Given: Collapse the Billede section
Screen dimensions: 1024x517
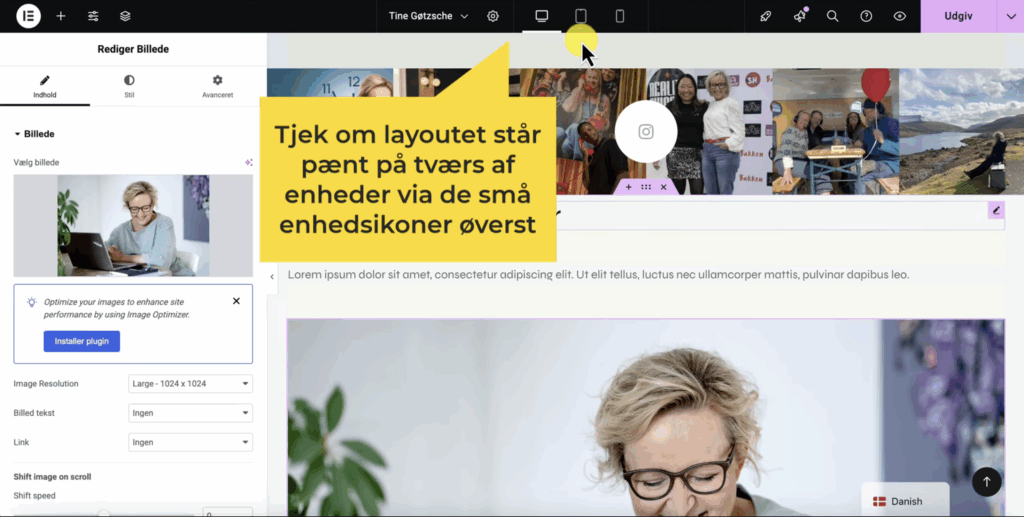Looking at the screenshot, I should (x=35, y=134).
